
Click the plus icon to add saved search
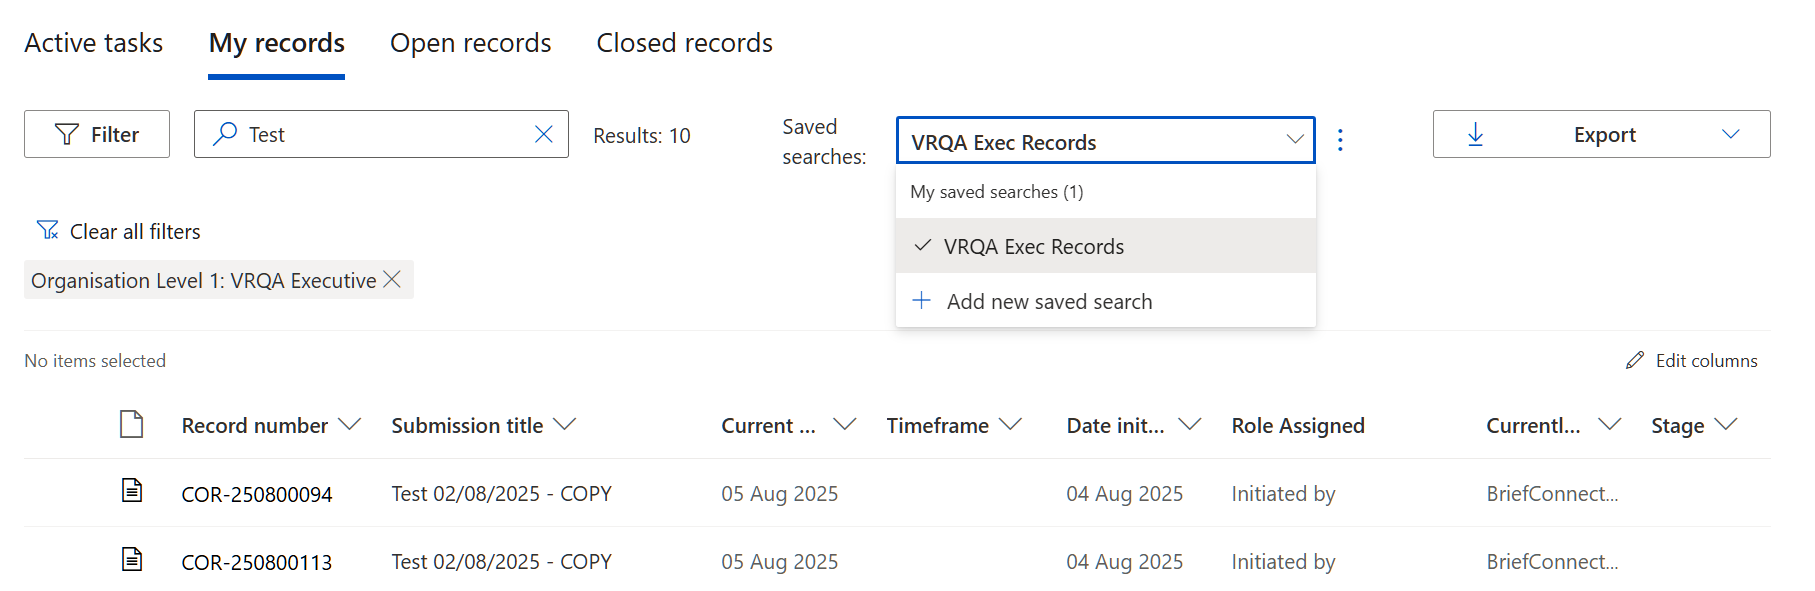pos(922,301)
